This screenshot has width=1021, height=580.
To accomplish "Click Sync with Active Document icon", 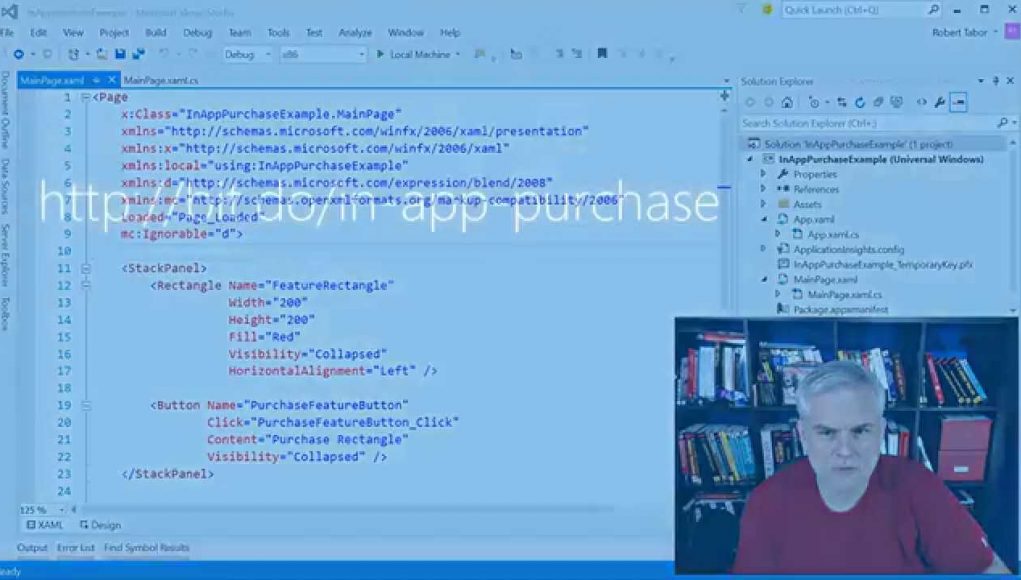I will point(842,102).
